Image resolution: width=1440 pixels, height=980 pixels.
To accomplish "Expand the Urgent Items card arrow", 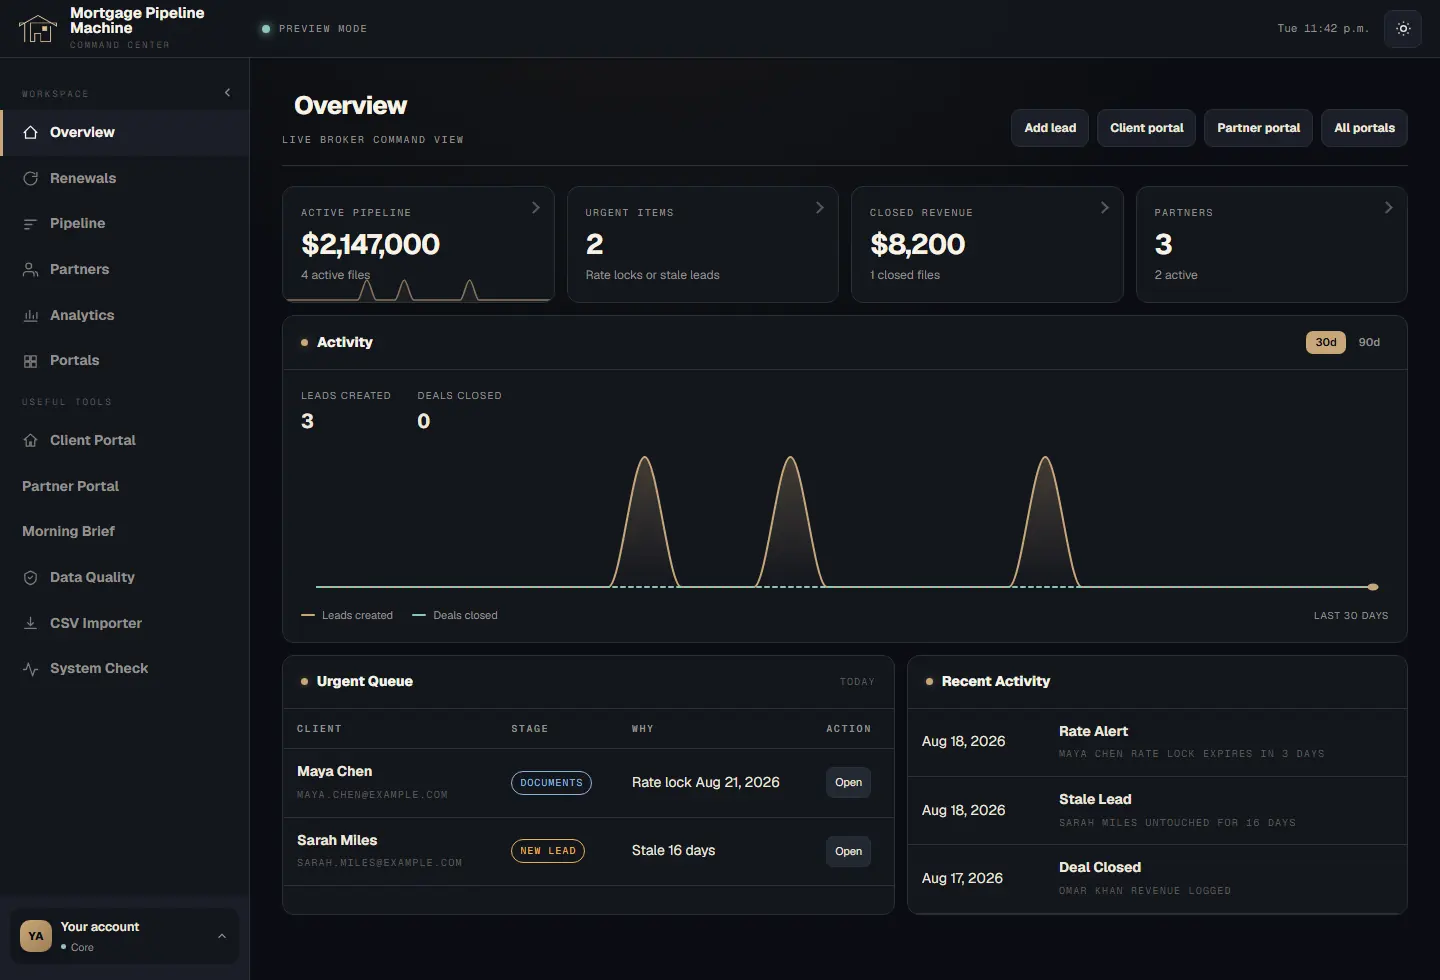I will [x=820, y=208].
